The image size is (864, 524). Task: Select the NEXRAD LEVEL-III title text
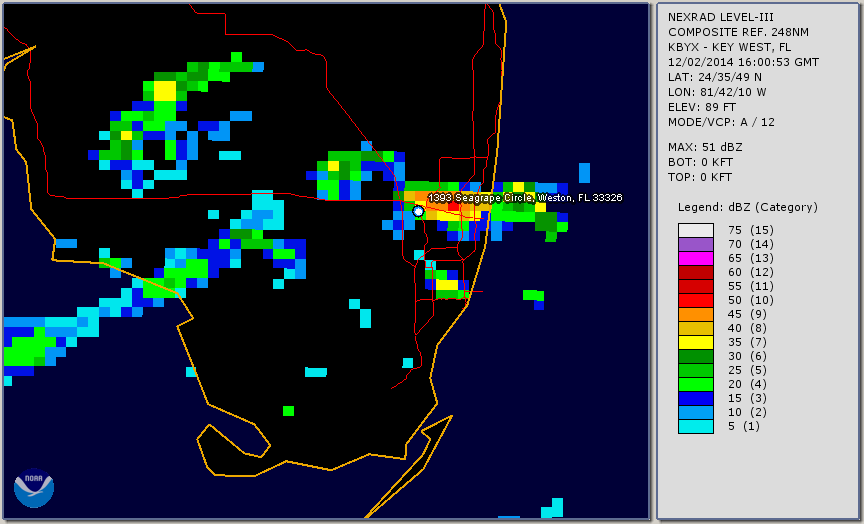721,17
